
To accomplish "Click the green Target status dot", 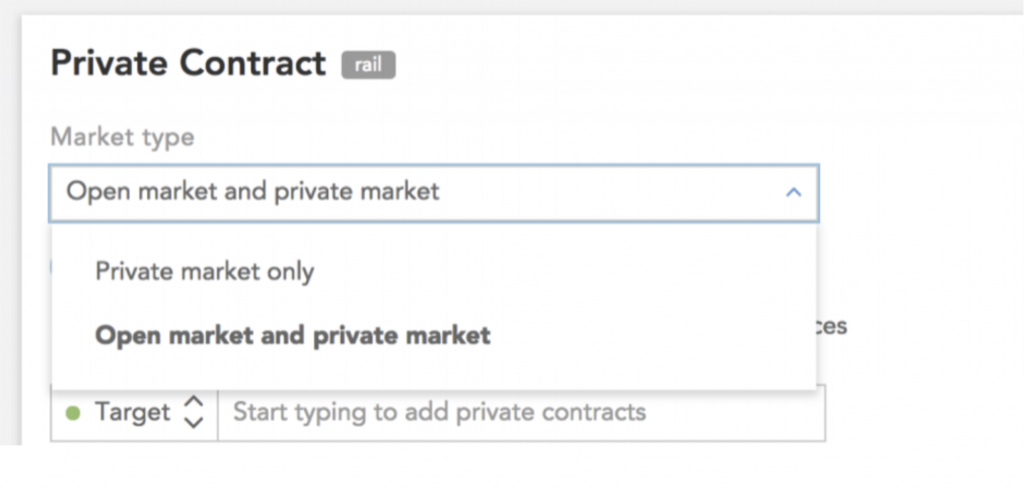I will point(73,413).
